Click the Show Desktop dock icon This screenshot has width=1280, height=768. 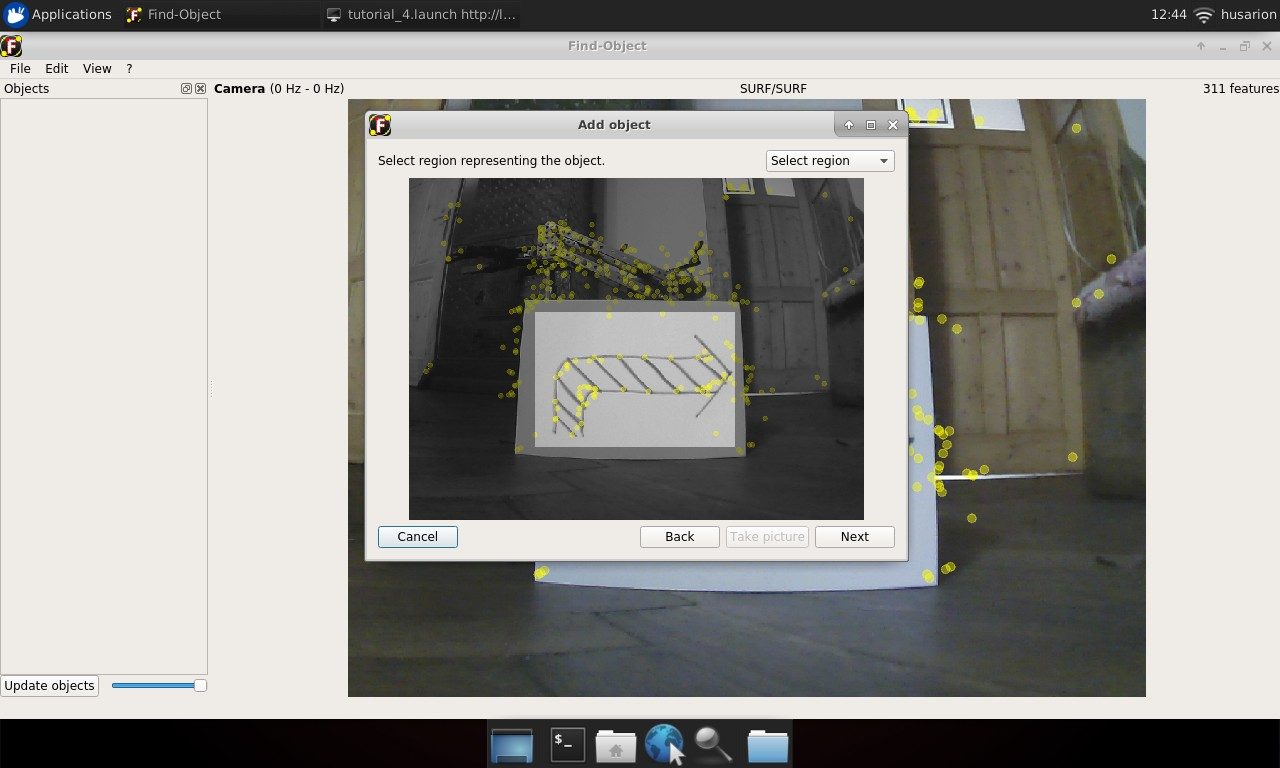(x=512, y=745)
